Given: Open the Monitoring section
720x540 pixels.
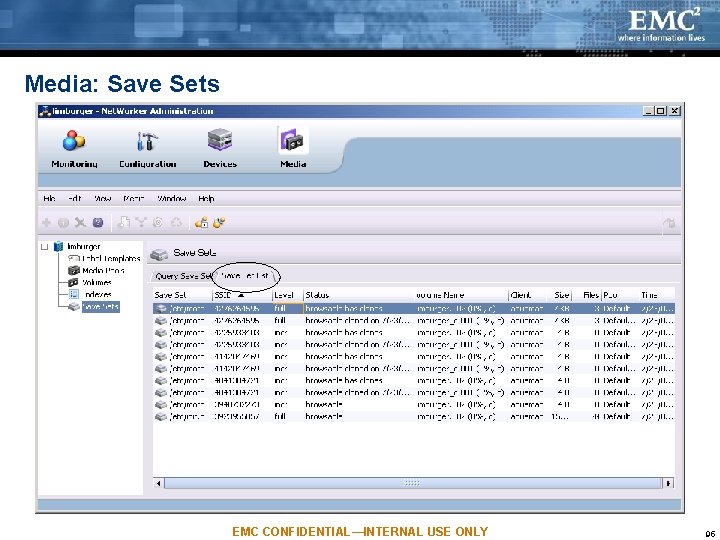Looking at the screenshot, I should [74, 149].
